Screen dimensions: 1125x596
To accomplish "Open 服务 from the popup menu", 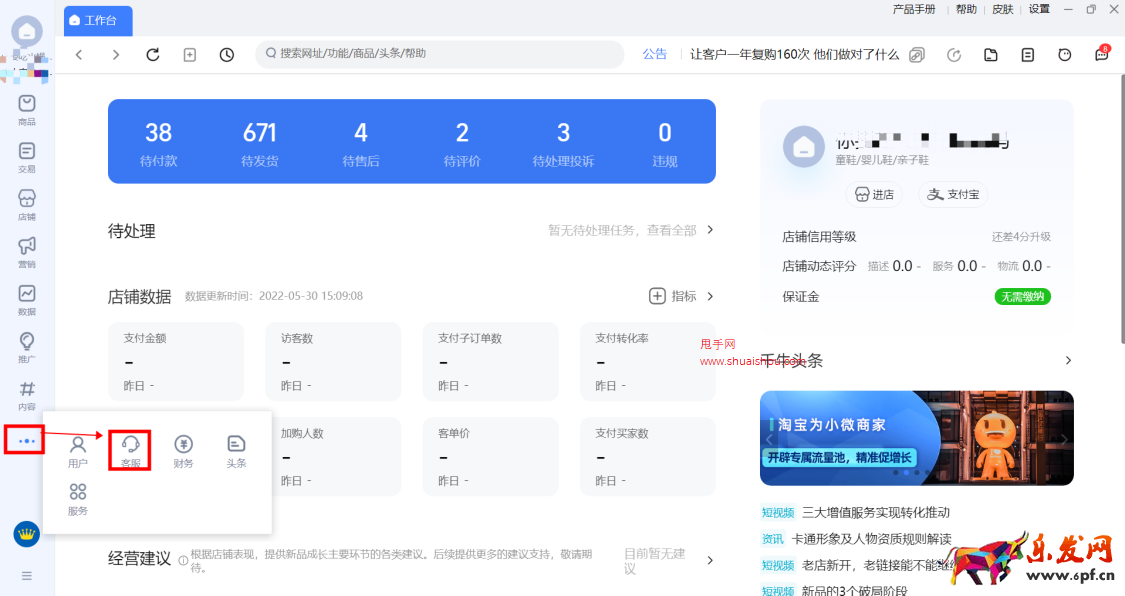I will [x=78, y=498].
